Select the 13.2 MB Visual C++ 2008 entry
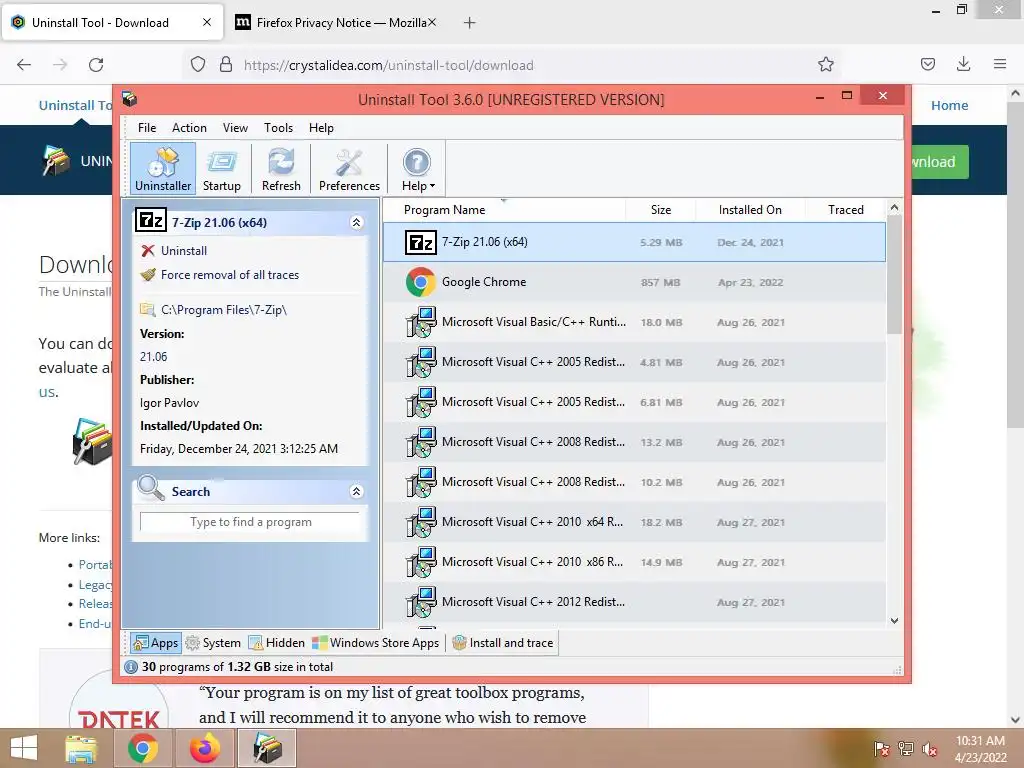Image resolution: width=1024 pixels, height=768 pixels. (634, 442)
